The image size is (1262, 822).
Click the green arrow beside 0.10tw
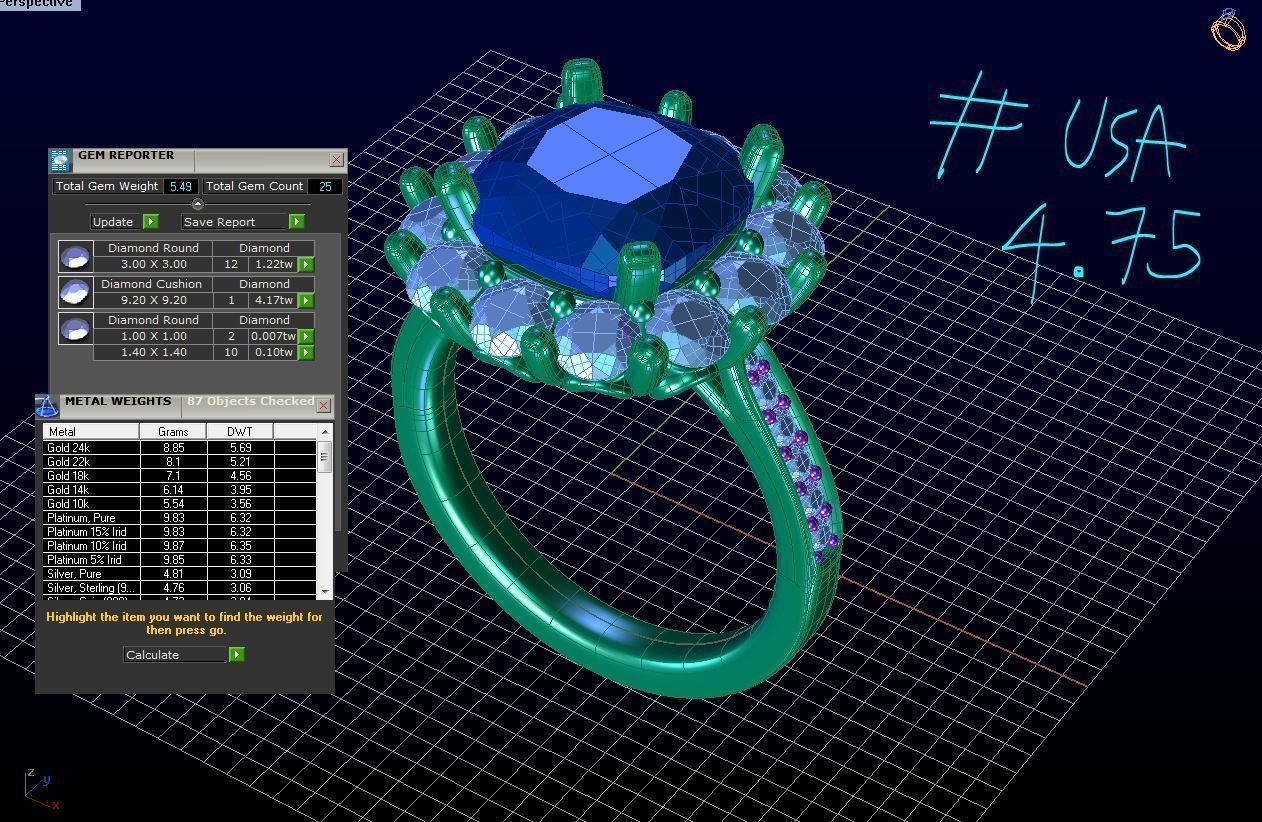coord(306,352)
